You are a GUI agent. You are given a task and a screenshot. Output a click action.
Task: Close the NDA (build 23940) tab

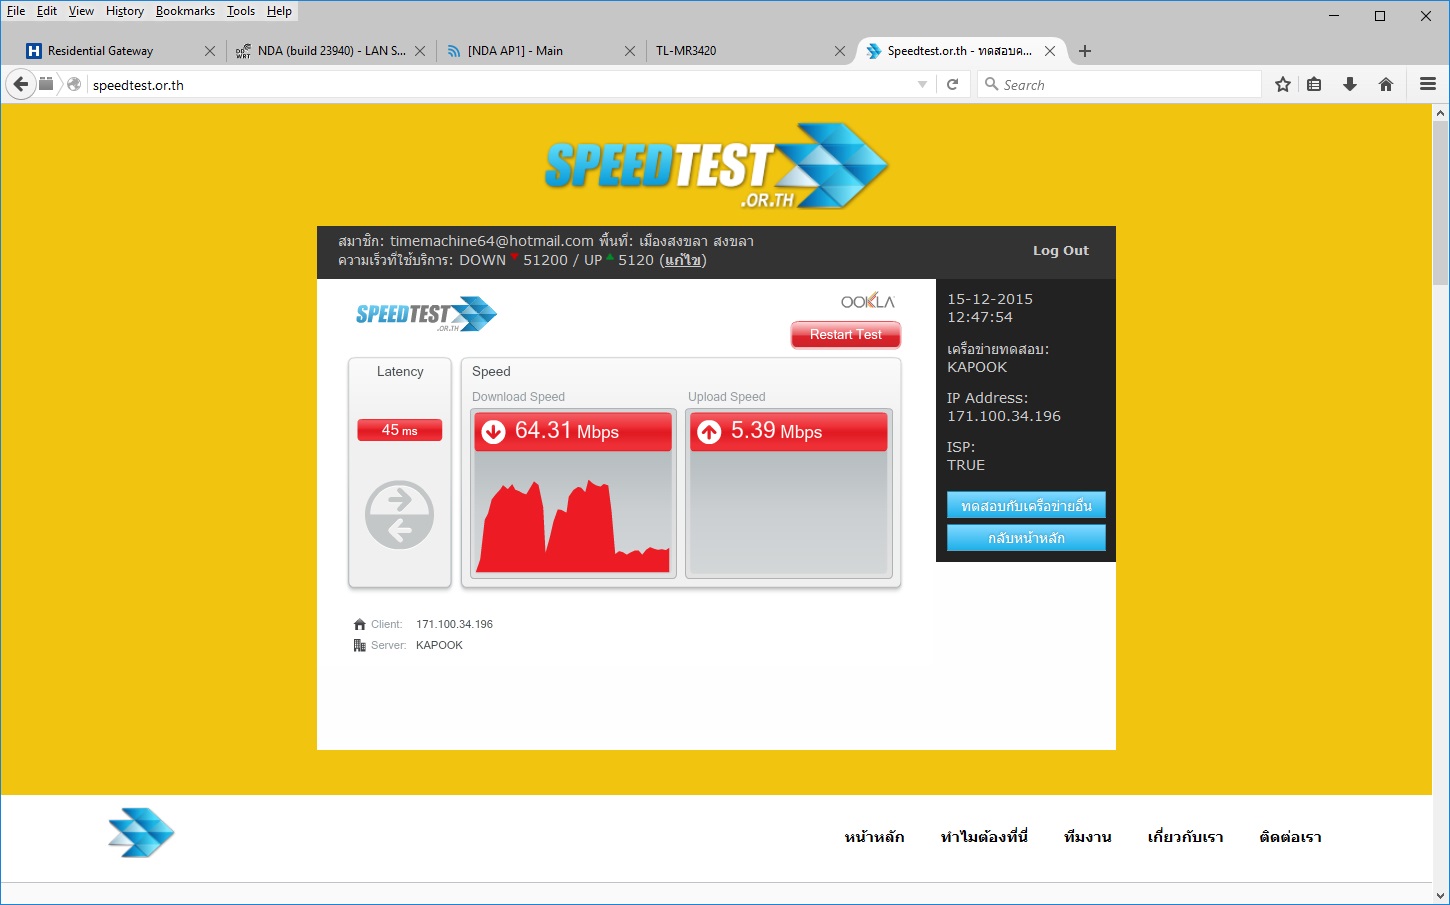(x=420, y=51)
